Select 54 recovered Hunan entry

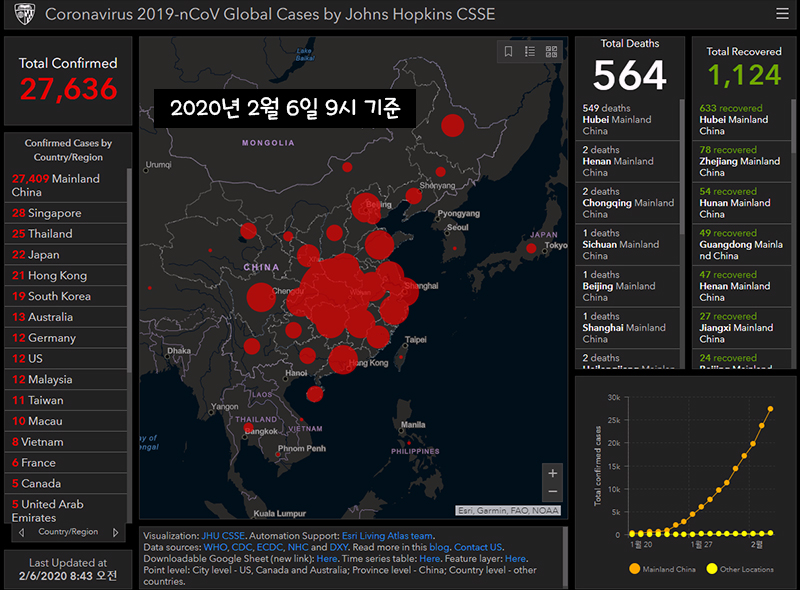(x=742, y=203)
